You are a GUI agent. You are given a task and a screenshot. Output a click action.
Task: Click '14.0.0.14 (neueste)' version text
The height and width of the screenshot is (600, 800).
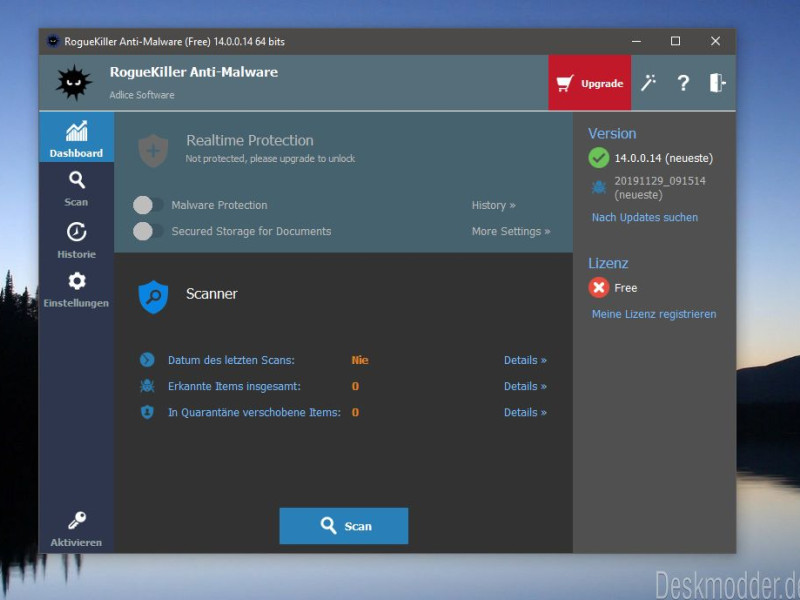pos(663,158)
